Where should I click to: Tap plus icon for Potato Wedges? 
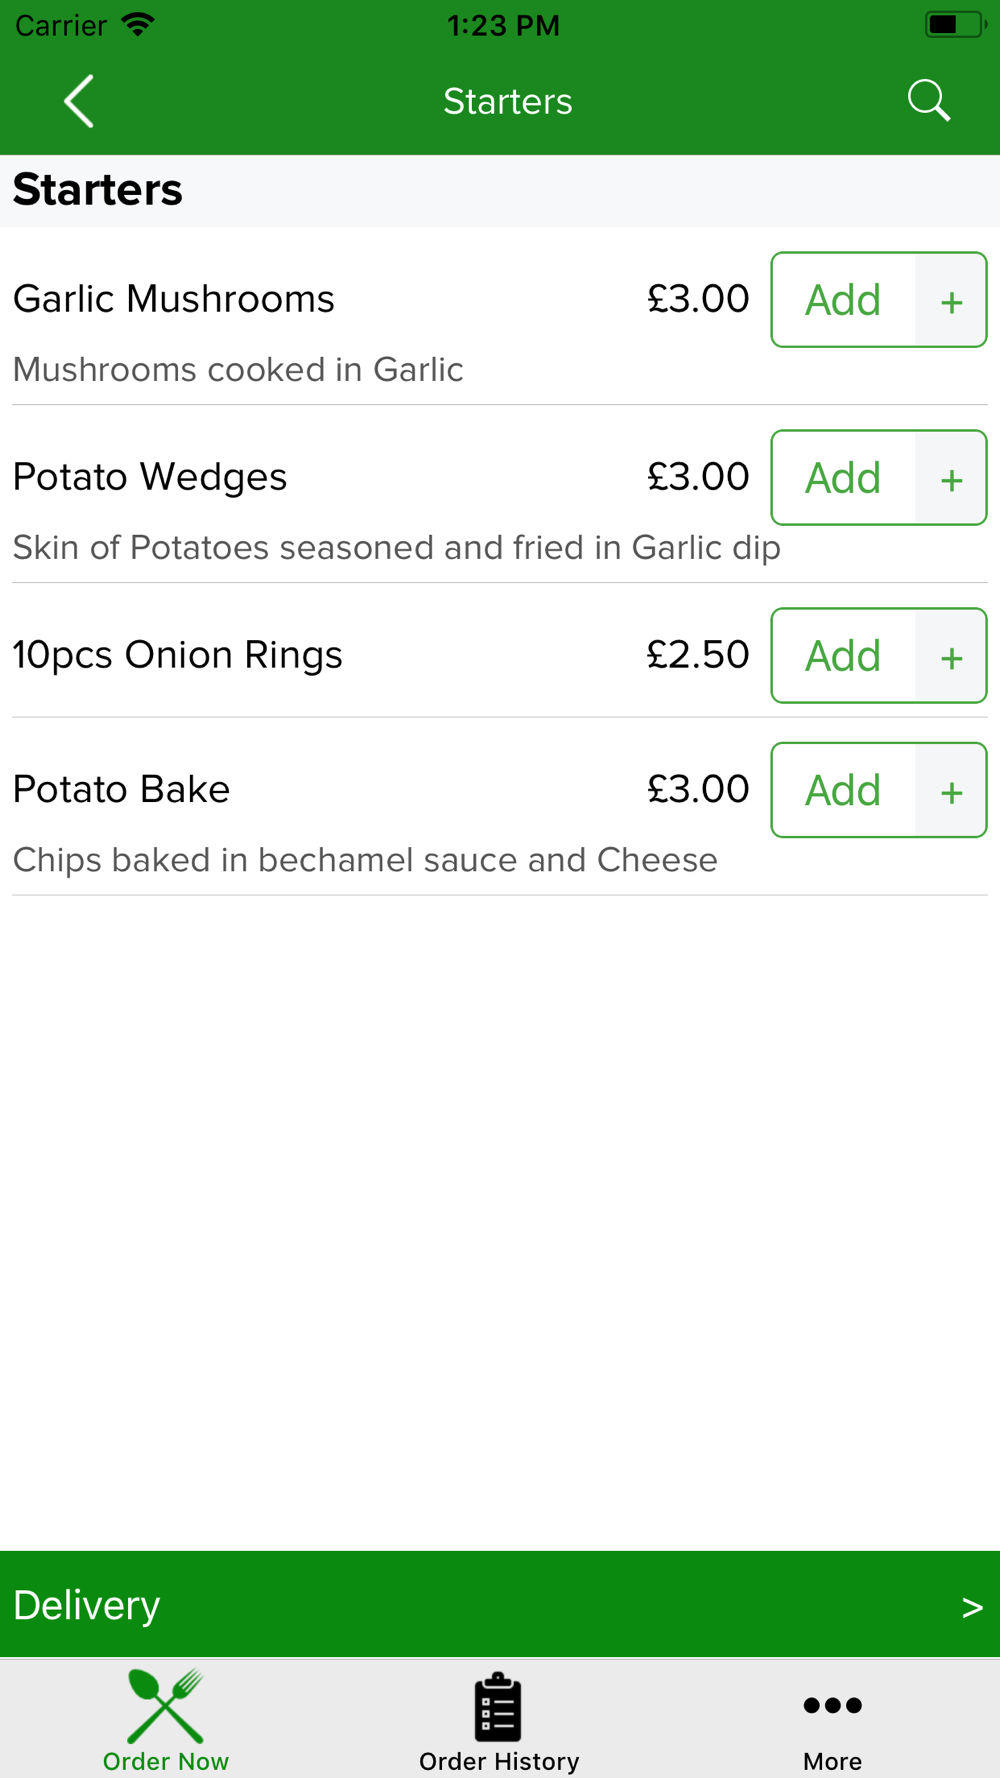951,479
